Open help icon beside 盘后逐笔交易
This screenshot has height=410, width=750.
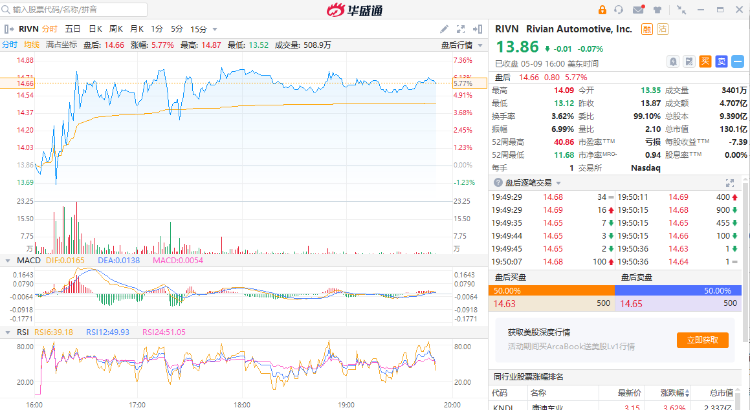point(498,183)
